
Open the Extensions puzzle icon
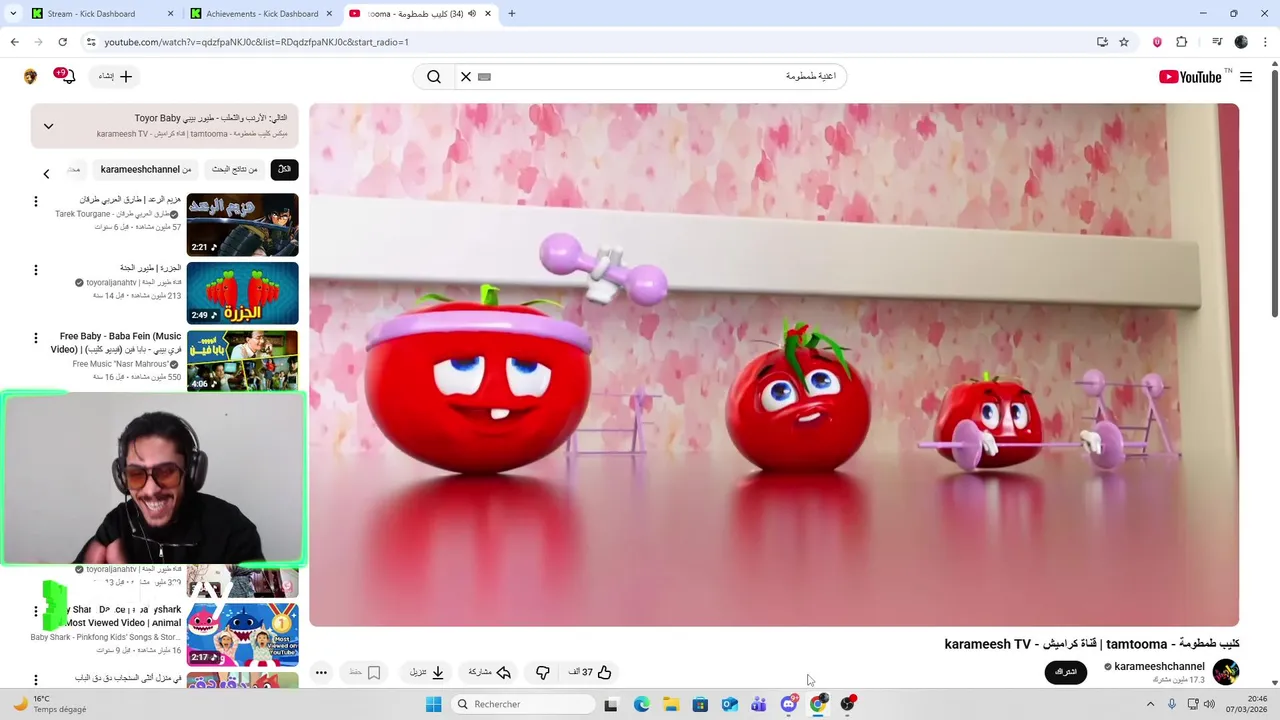coord(1182,42)
